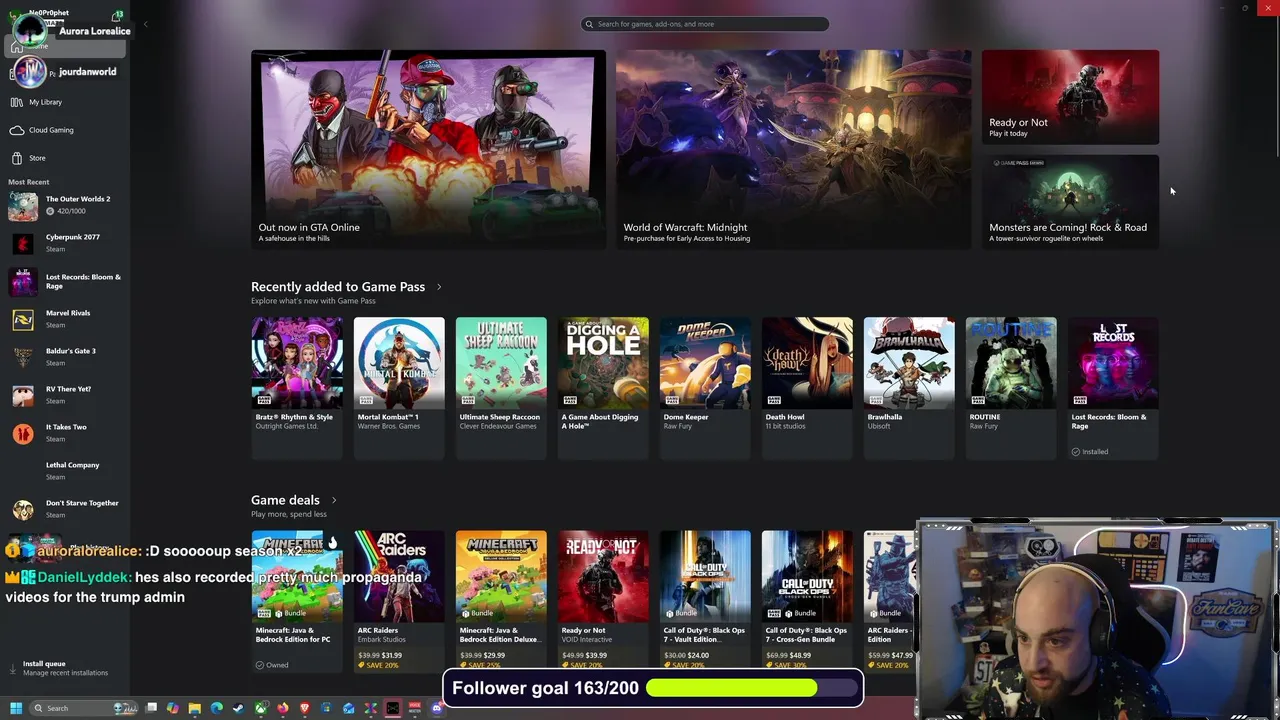Viewport: 1280px width, 720px height.
Task: Open Call of Duty Black Ops 7 Cross-Gen Bundle
Action: pos(807,601)
